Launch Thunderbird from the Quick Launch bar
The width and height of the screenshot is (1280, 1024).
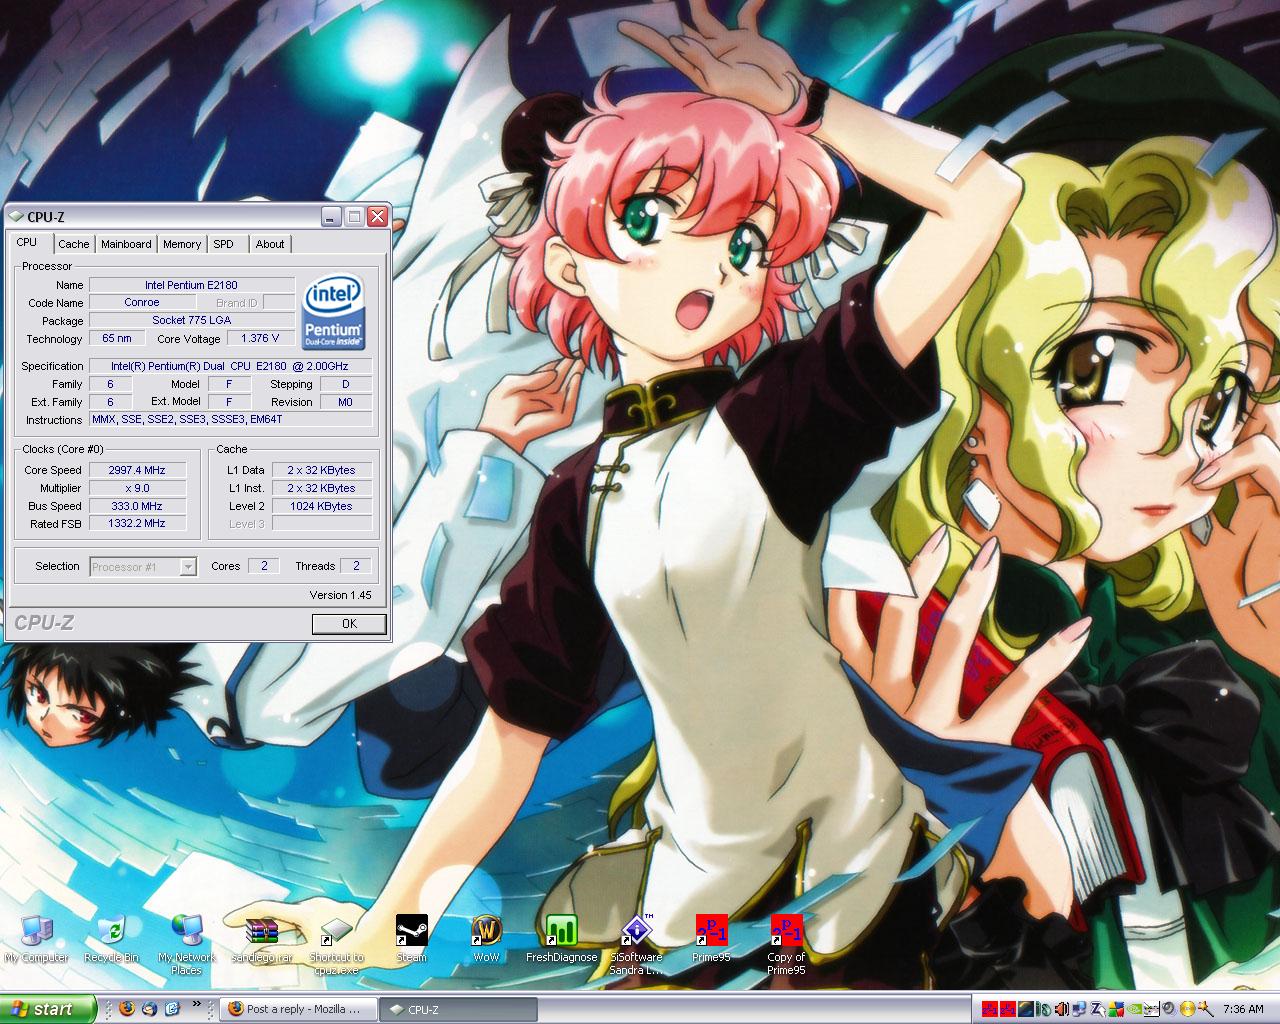[x=149, y=1008]
